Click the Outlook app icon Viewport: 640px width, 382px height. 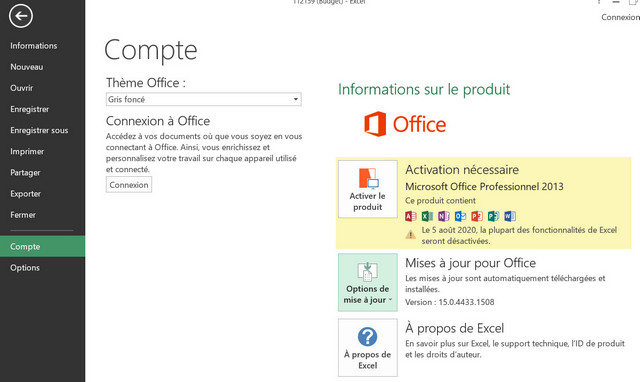click(x=460, y=216)
